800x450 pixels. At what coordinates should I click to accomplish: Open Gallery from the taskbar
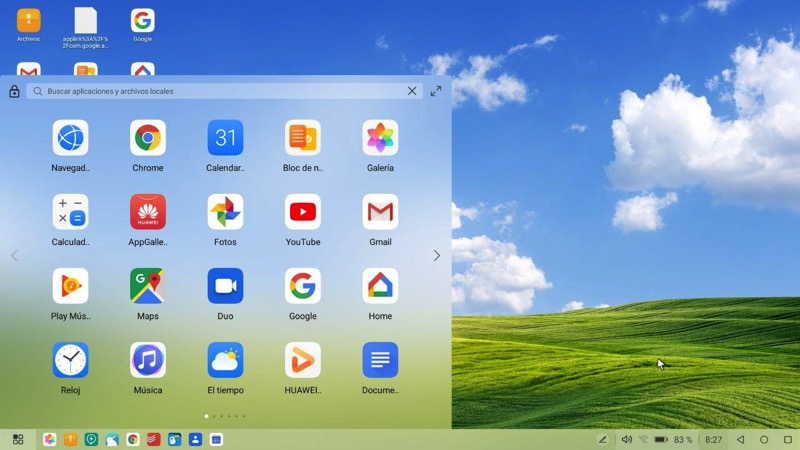[49, 439]
